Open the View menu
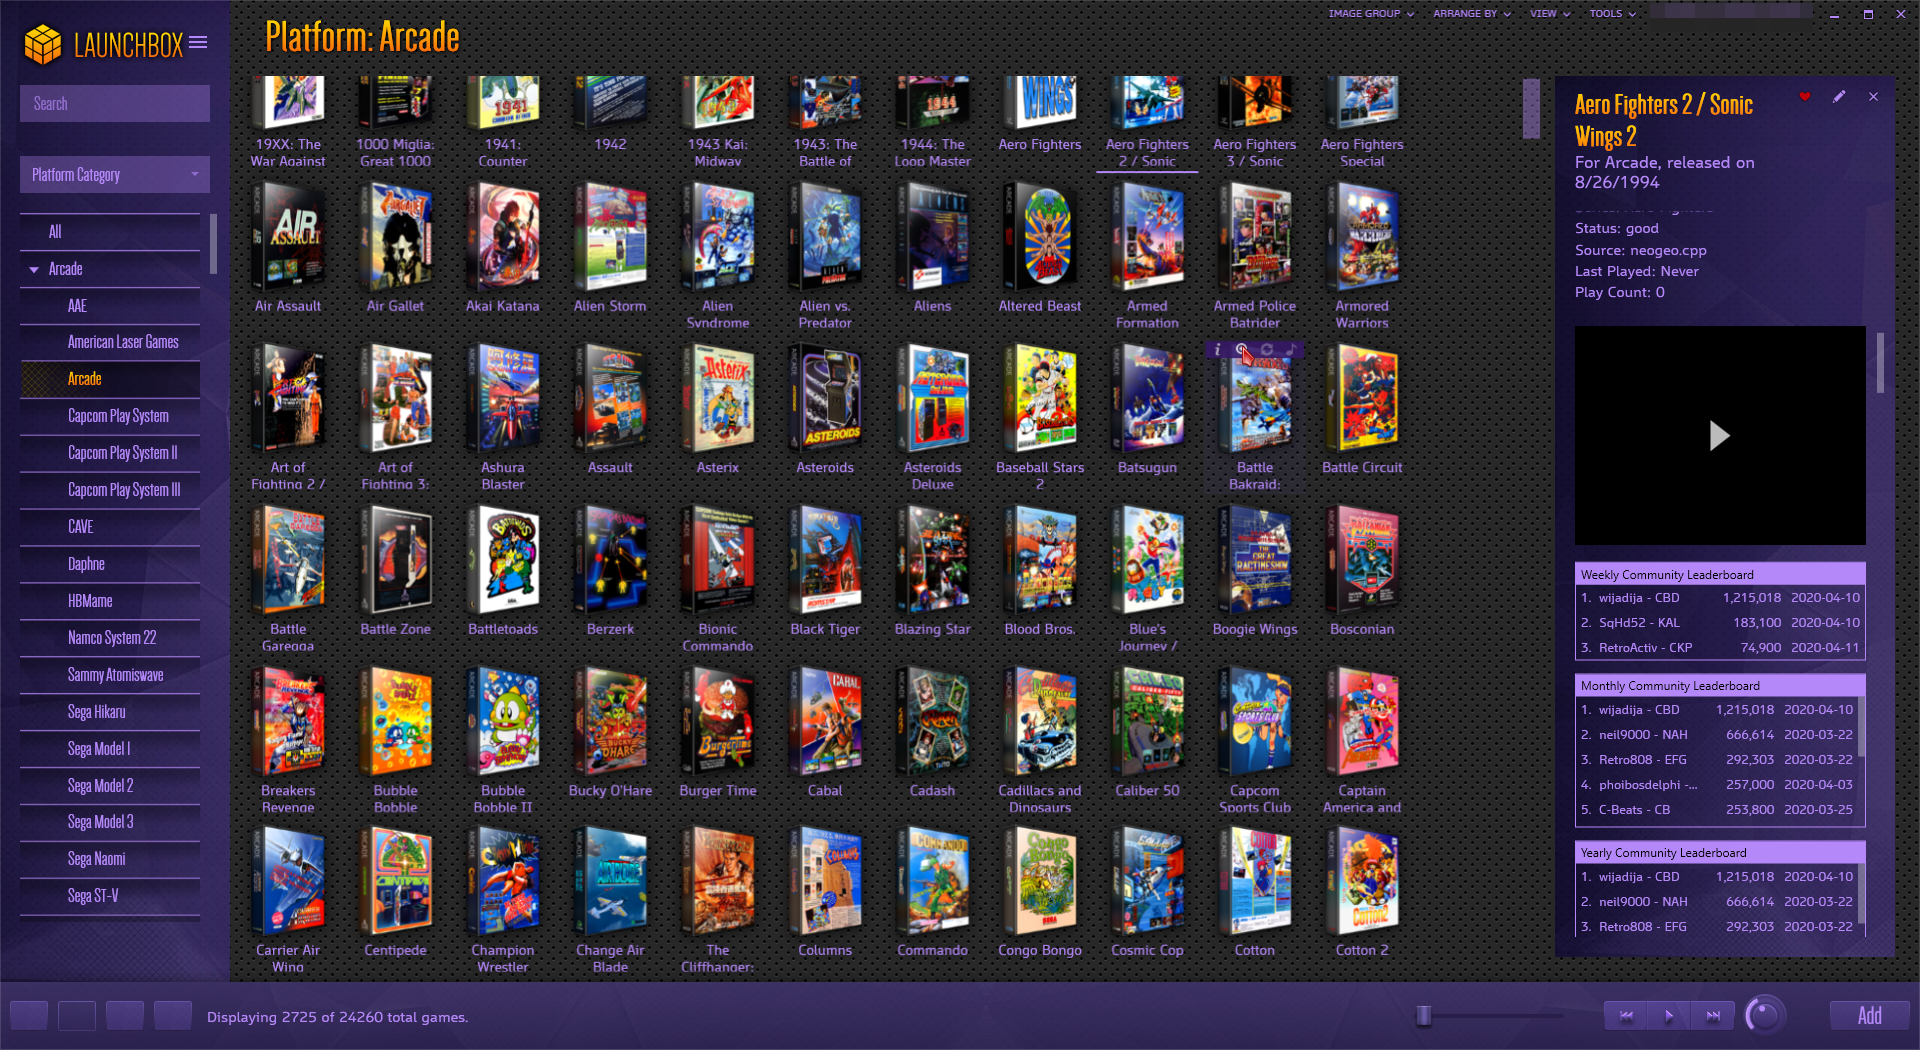This screenshot has height=1050, width=1920. tap(1550, 14)
